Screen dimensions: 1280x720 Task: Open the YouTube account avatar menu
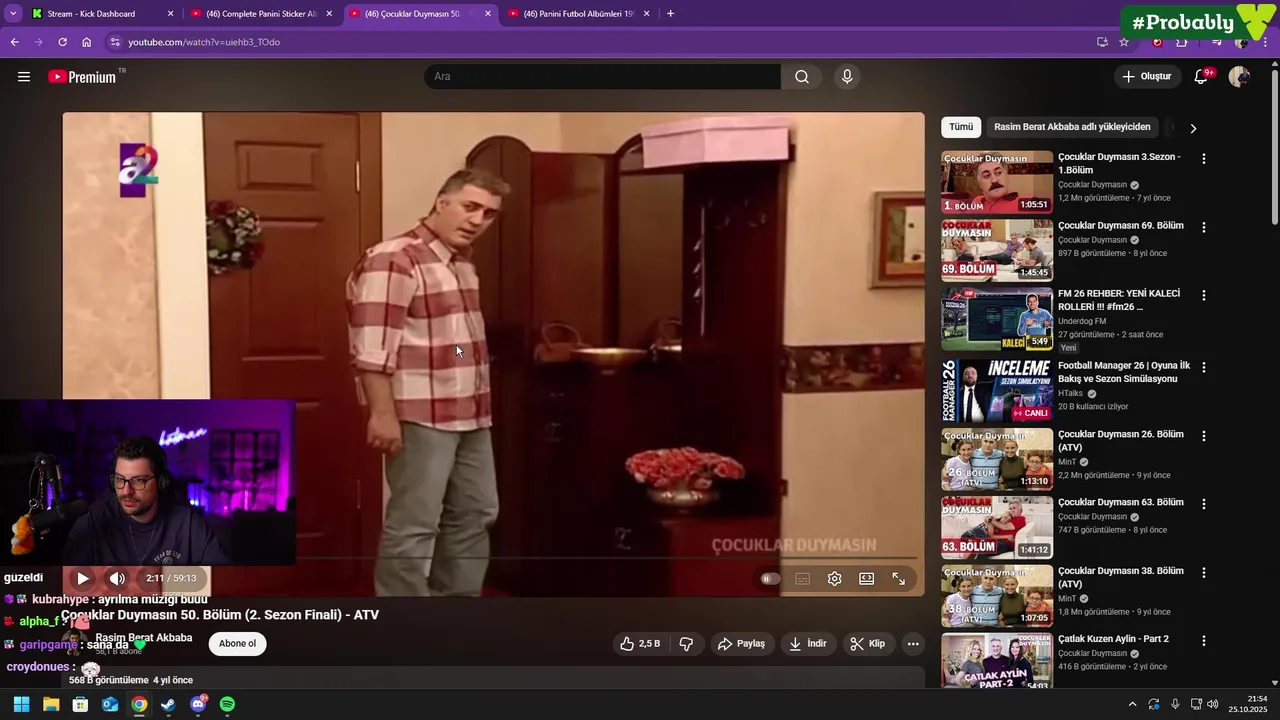point(1239,77)
